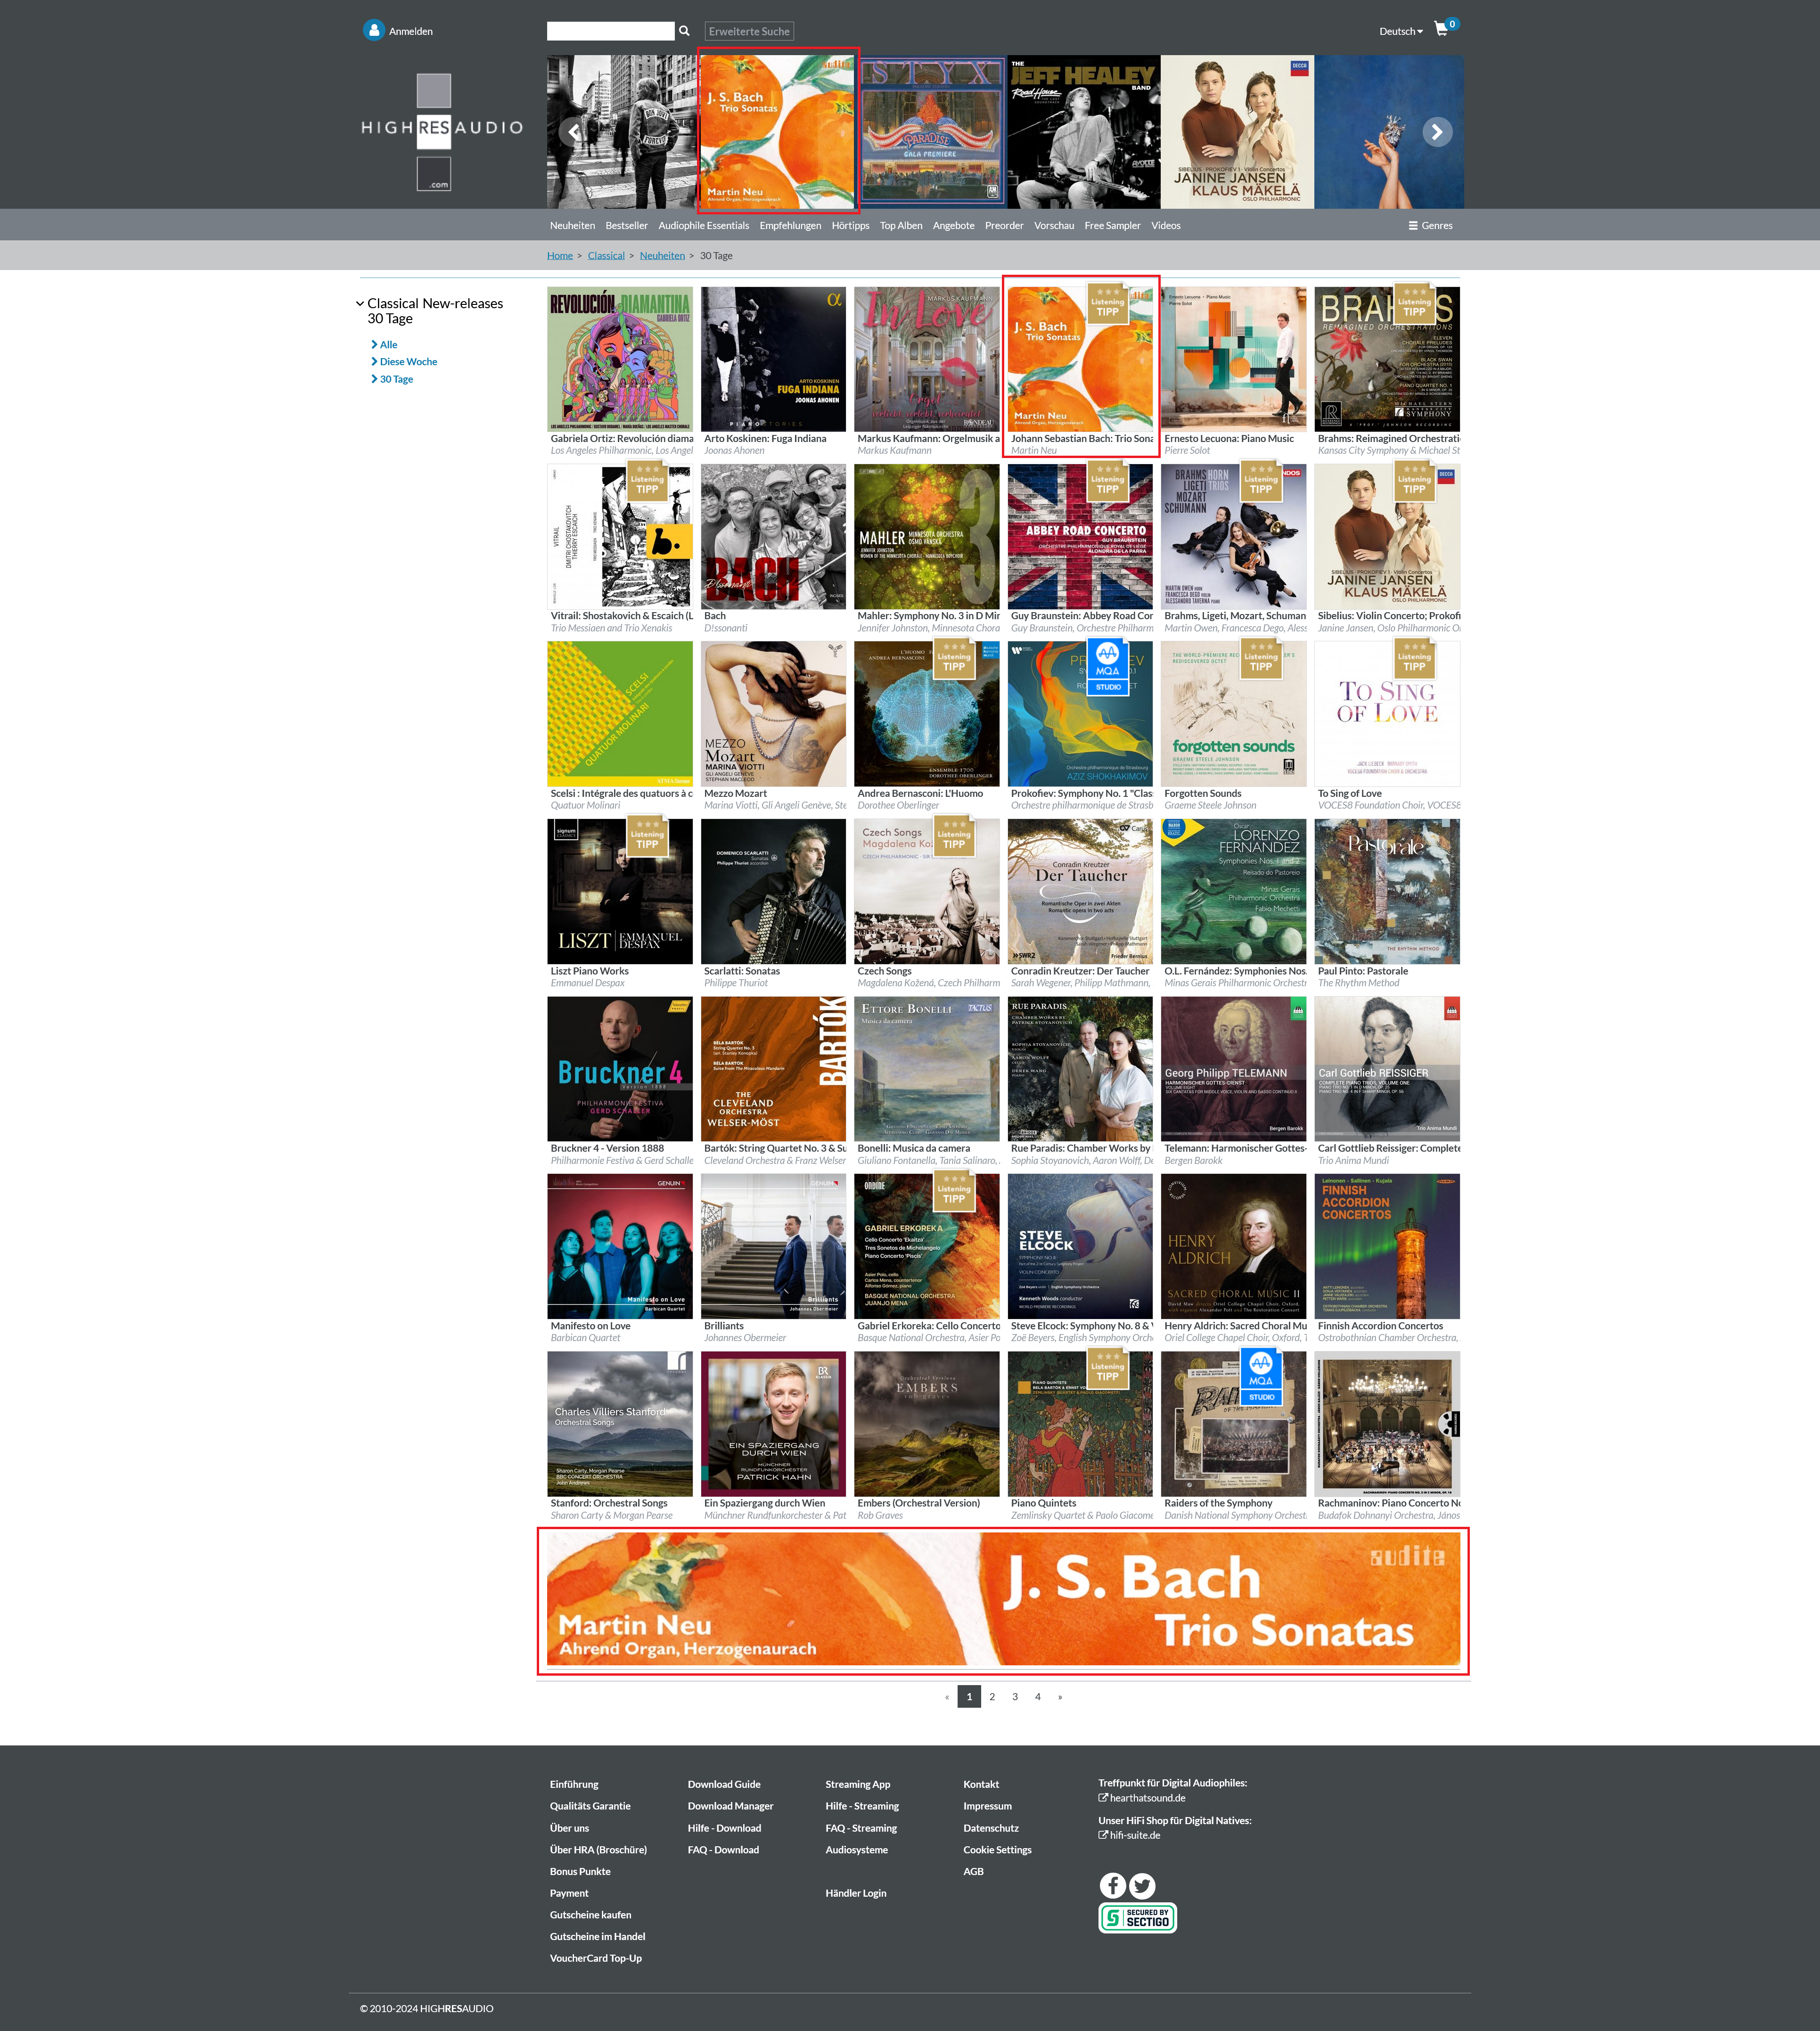Select the Free Sampler menu item
This screenshot has height=2031, width=1820.
[1112, 225]
